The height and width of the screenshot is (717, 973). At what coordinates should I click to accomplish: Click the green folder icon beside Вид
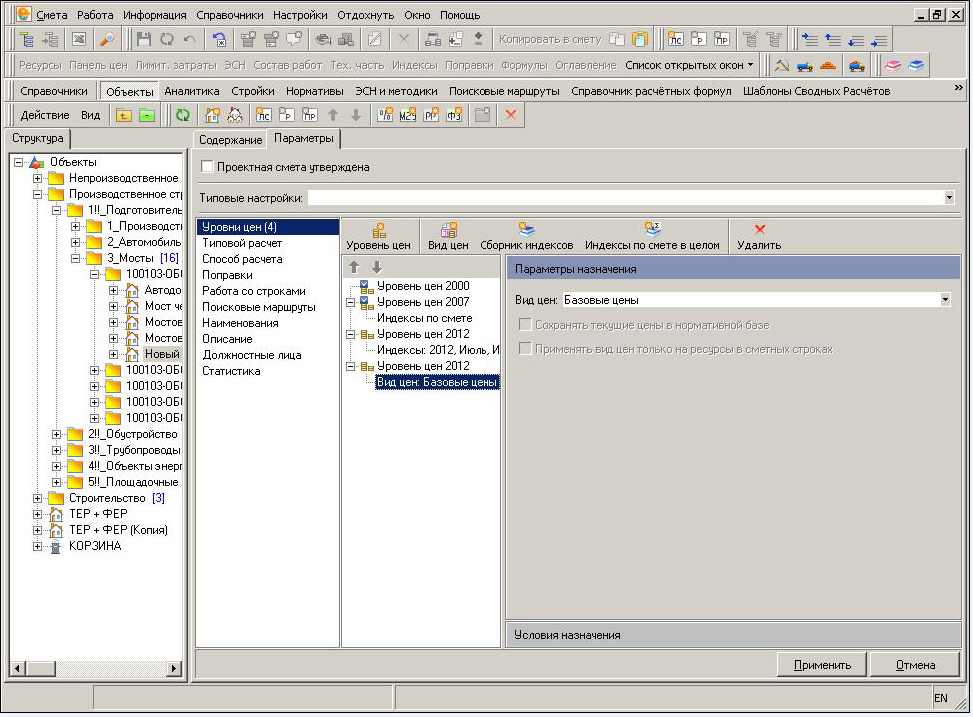(146, 115)
